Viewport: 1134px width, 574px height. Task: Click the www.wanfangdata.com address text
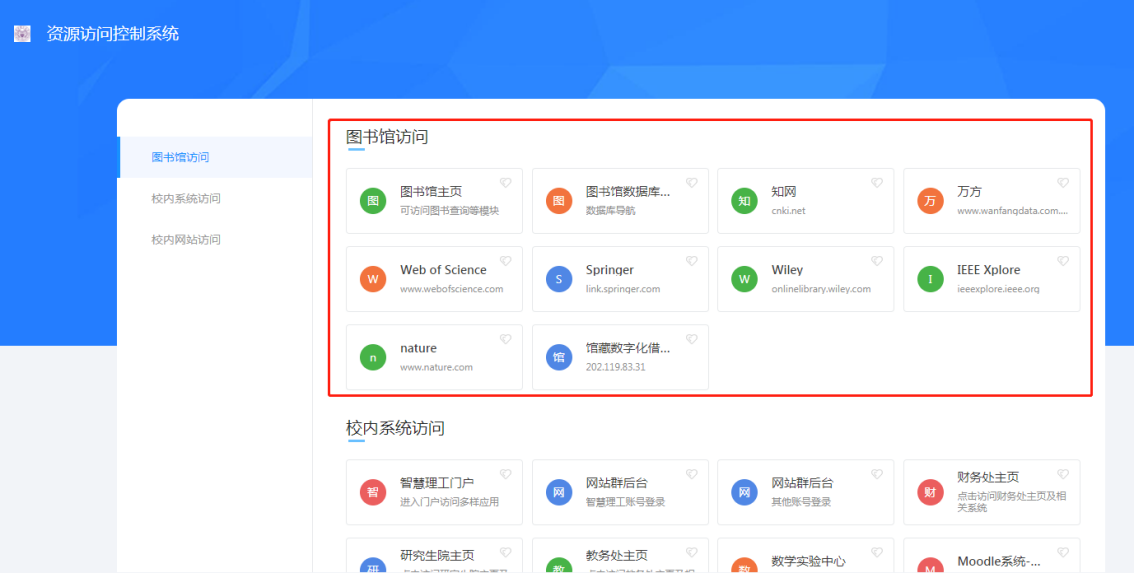pos(1012,211)
